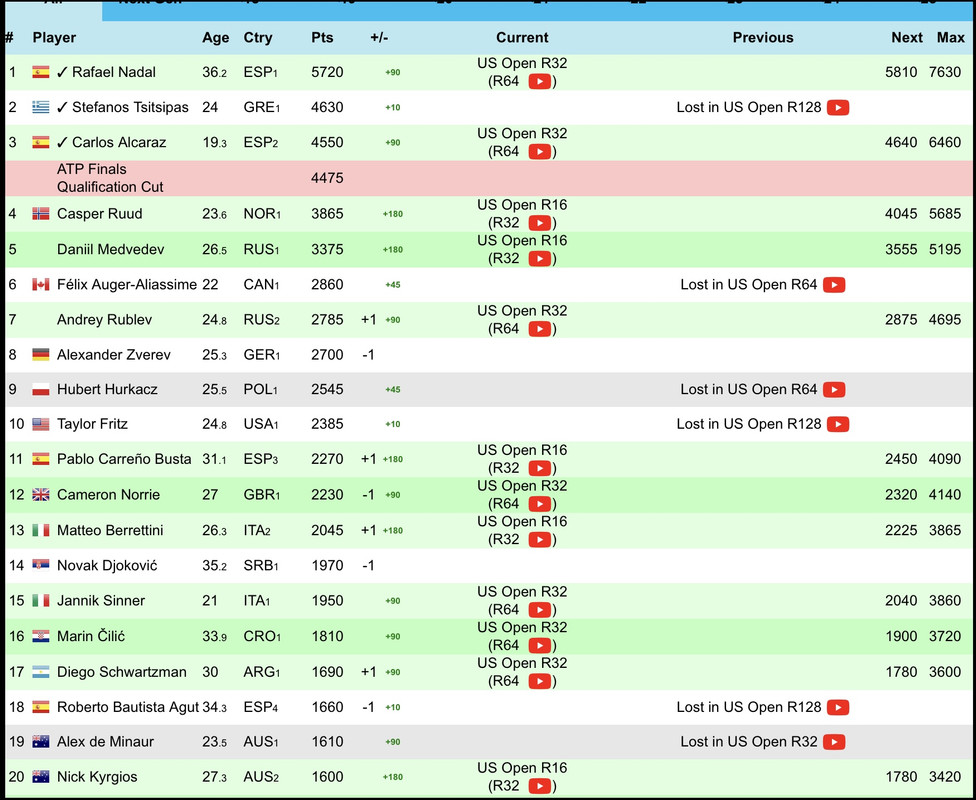Click the Previous column header

(763, 38)
